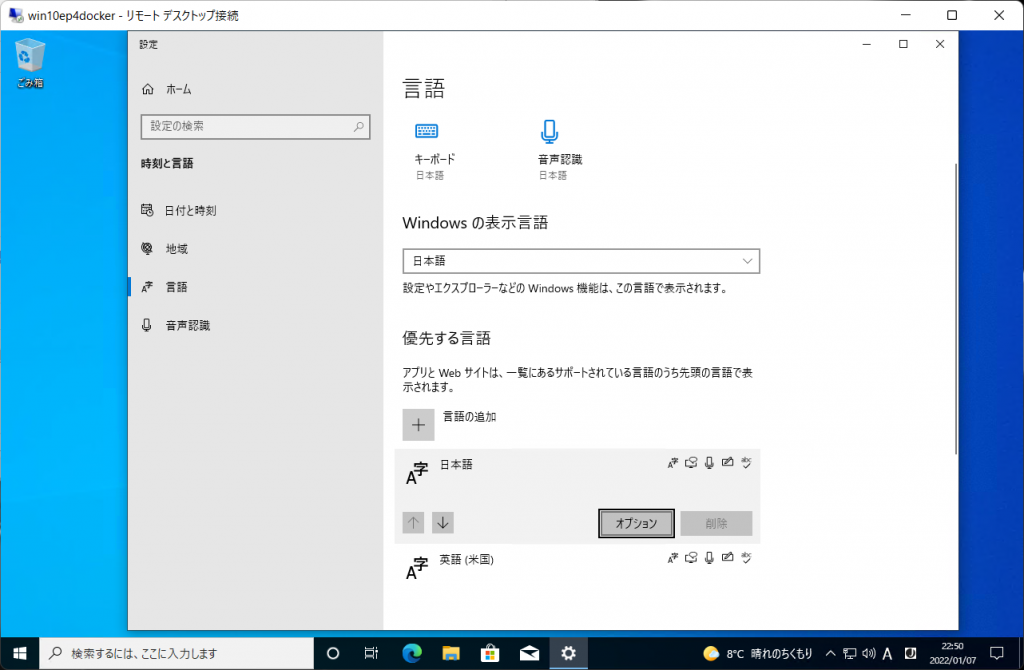Click the A字 icon beside 日本語
The height and width of the screenshot is (670, 1024).
[x=417, y=473]
